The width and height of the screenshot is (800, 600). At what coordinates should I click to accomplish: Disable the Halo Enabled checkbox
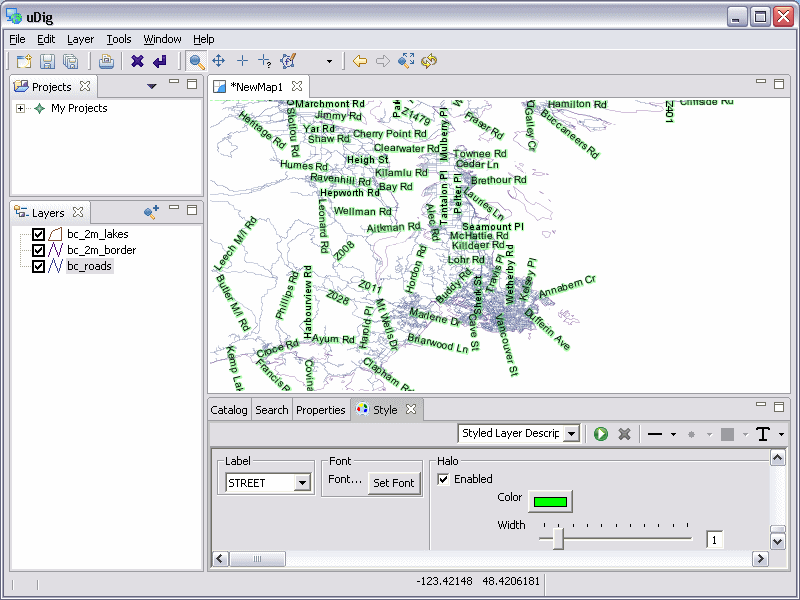(x=442, y=479)
